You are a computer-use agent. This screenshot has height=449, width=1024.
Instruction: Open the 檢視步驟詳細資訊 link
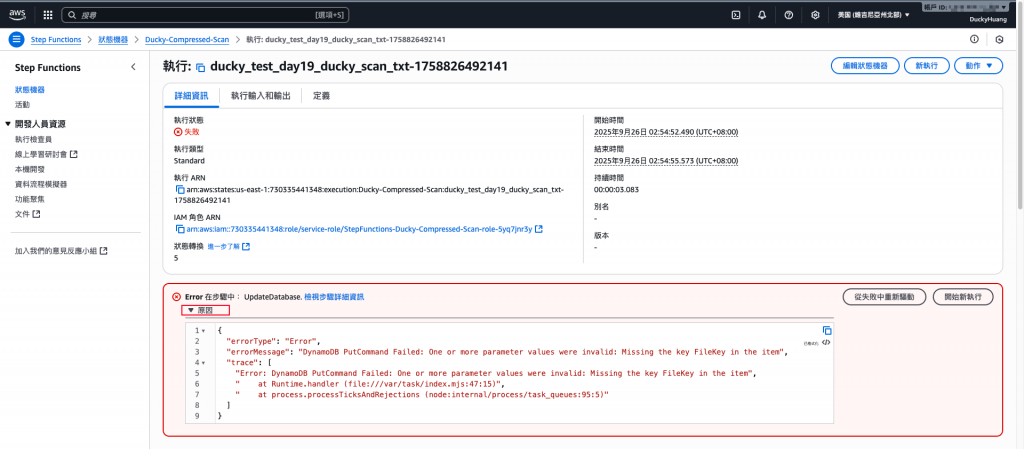[334, 297]
